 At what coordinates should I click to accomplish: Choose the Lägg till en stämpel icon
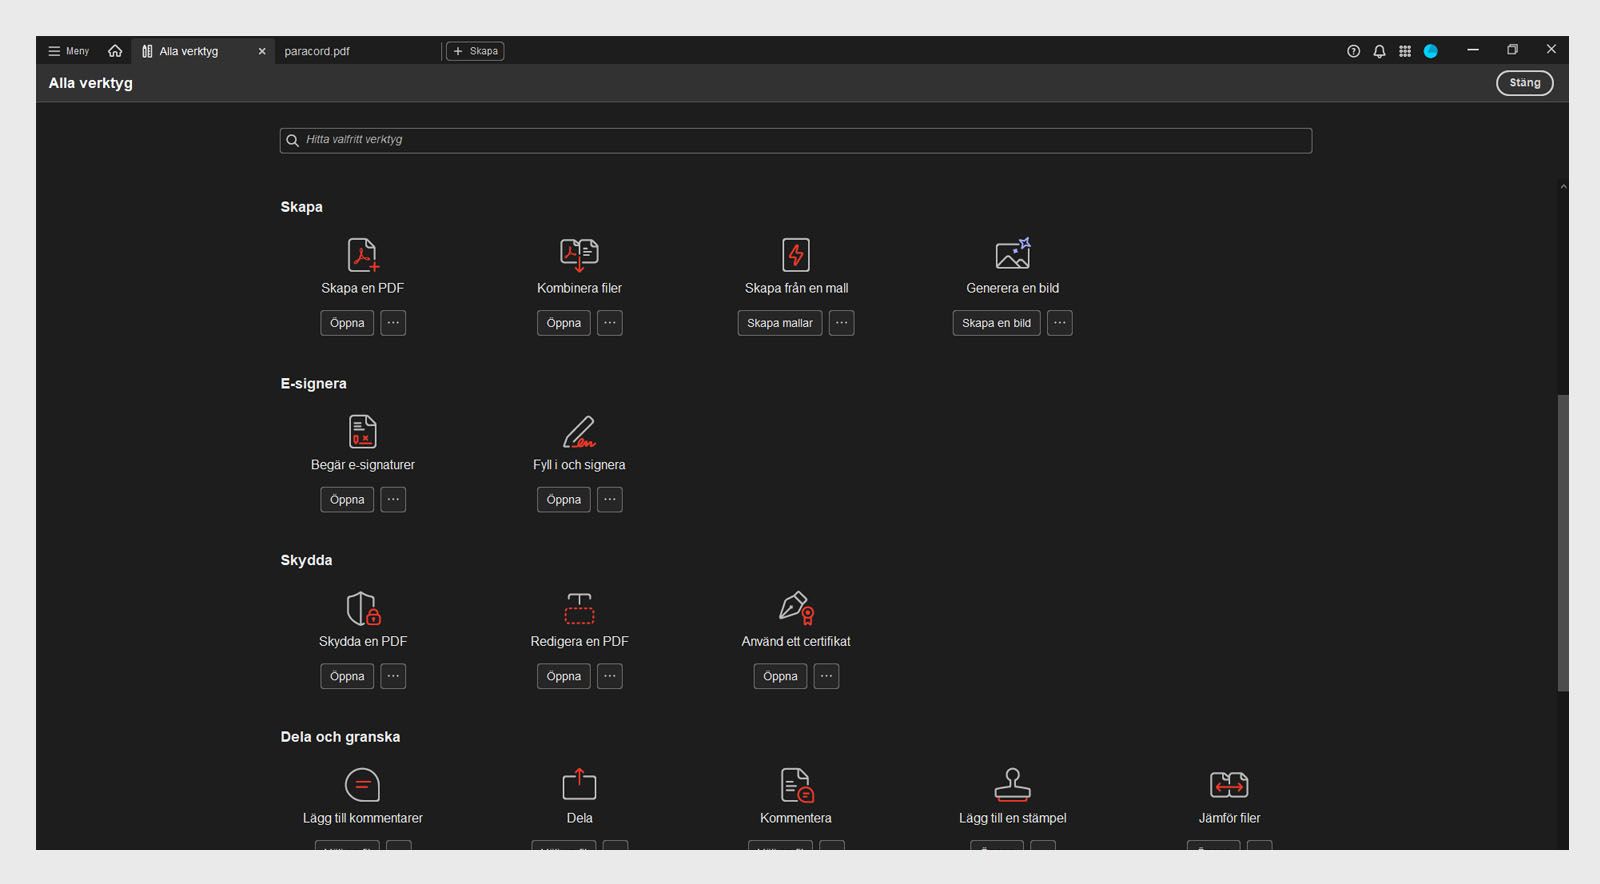[1013, 784]
